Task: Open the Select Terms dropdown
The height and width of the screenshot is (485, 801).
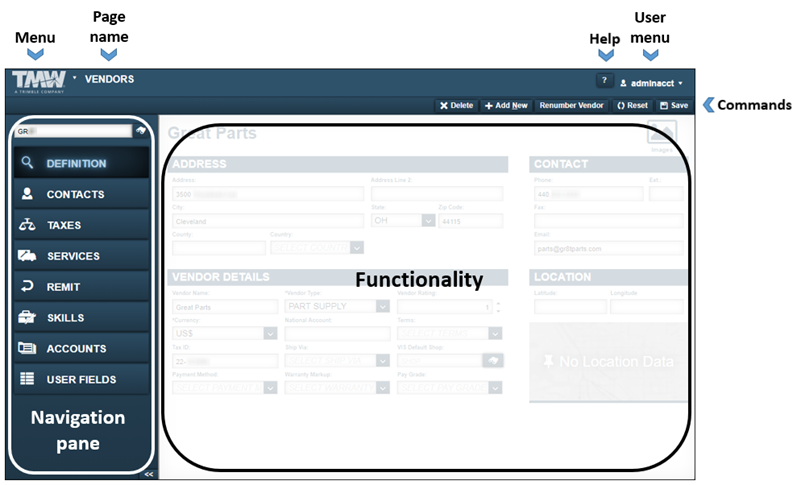Action: (450, 333)
